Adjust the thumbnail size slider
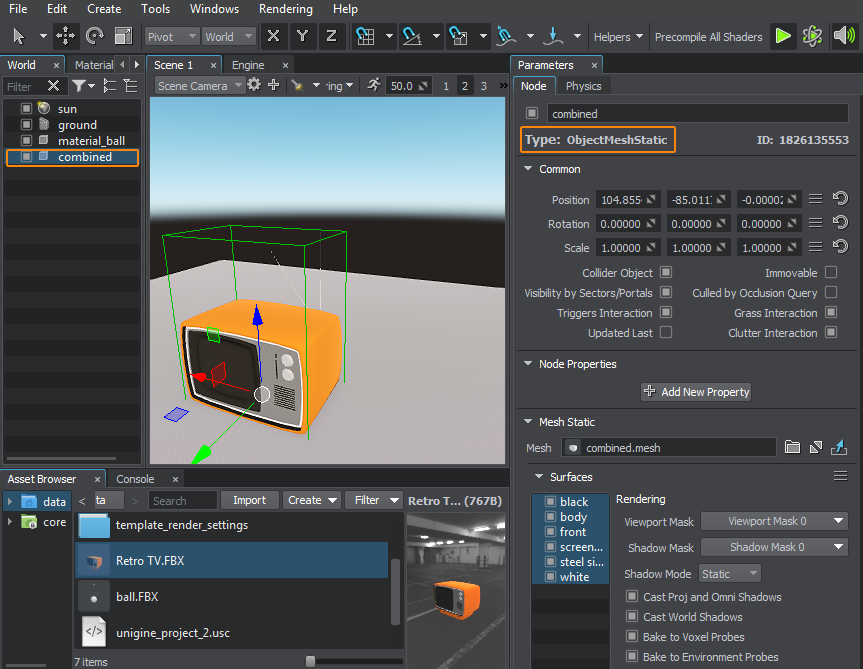Screen dimensions: 863x669 coord(310,661)
